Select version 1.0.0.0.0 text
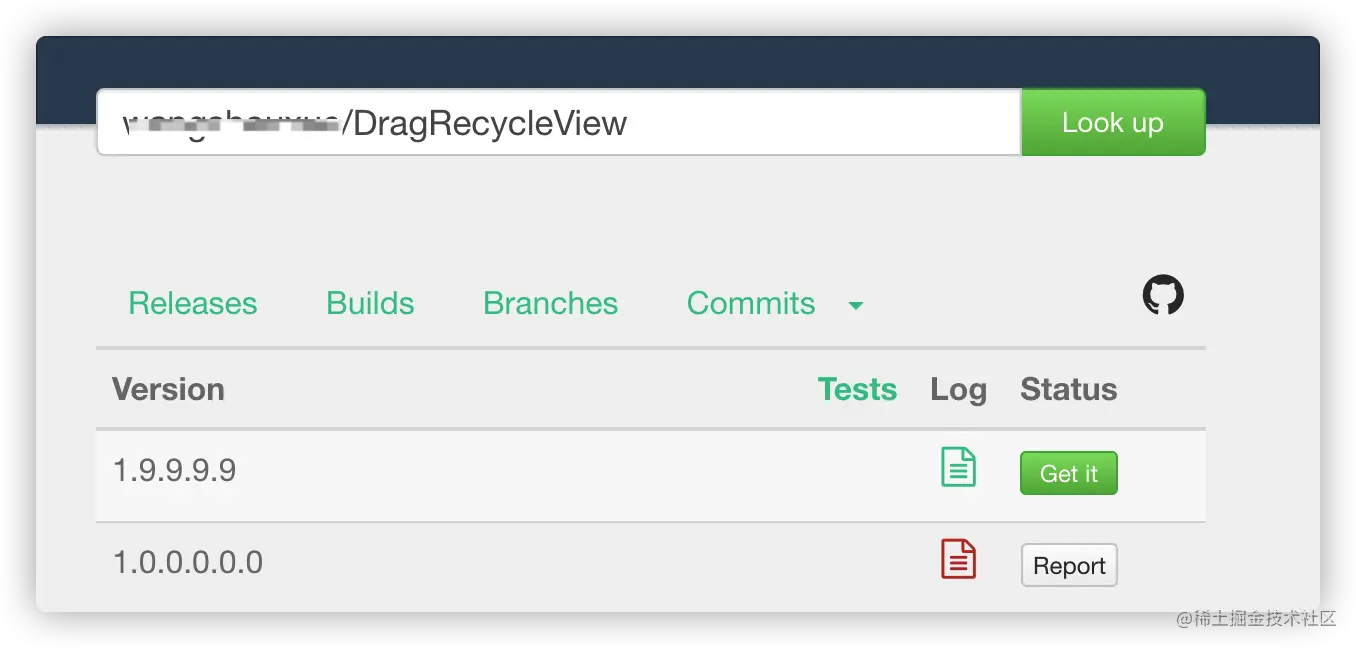The height and width of the screenshot is (648, 1356). pos(188,562)
